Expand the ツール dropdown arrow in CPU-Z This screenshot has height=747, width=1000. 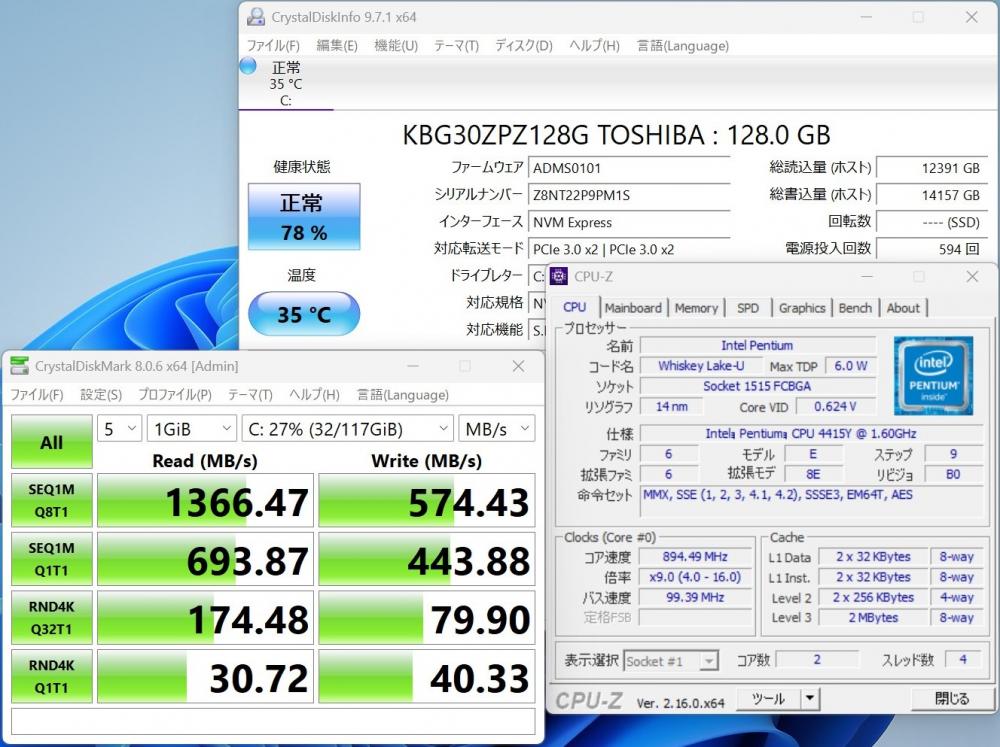(x=810, y=699)
